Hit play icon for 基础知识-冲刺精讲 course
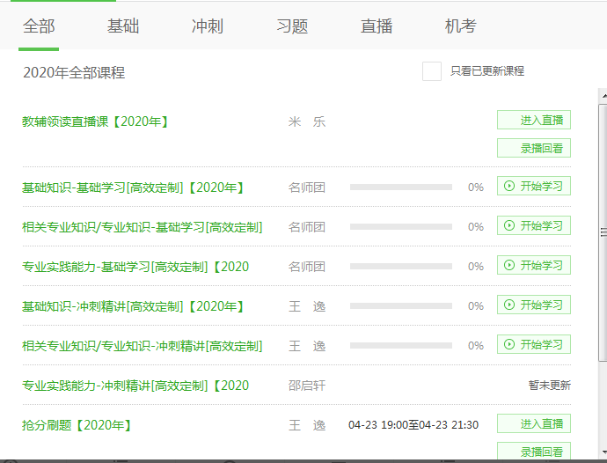 (509, 306)
